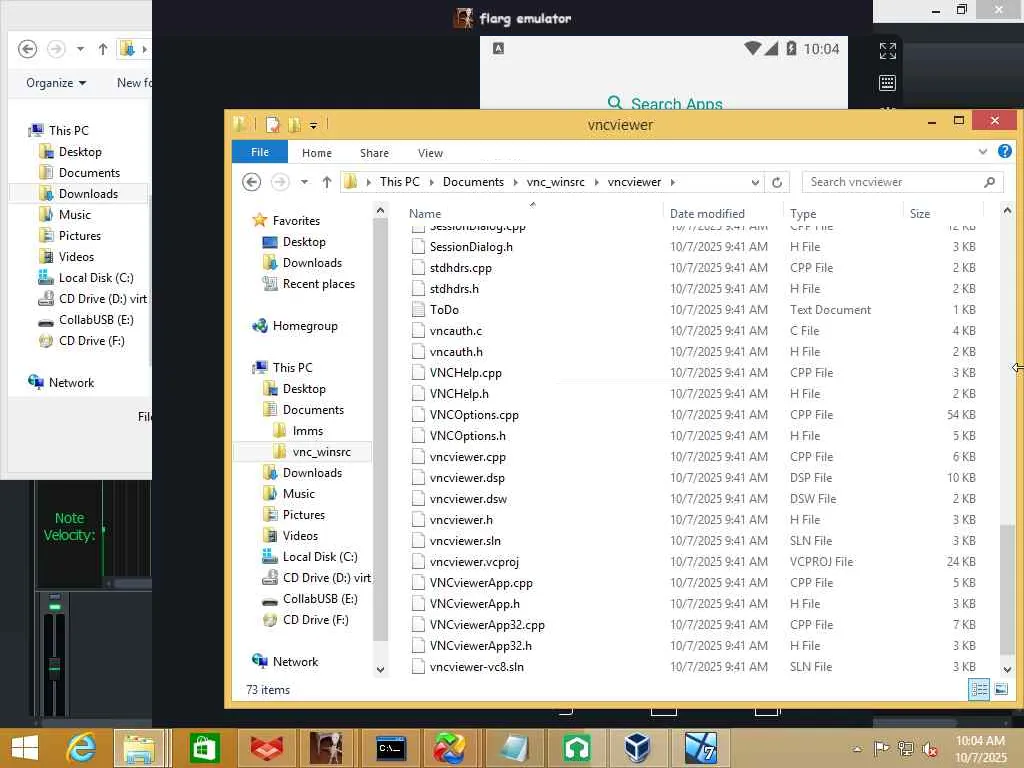Click Documents in the address breadcrumb
The image size is (1024, 768).
pyautogui.click(x=473, y=182)
